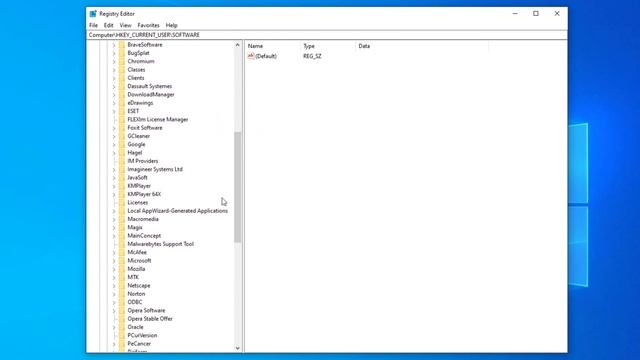Expand the Oracle key arrow
This screenshot has height=360, width=640.
114,327
